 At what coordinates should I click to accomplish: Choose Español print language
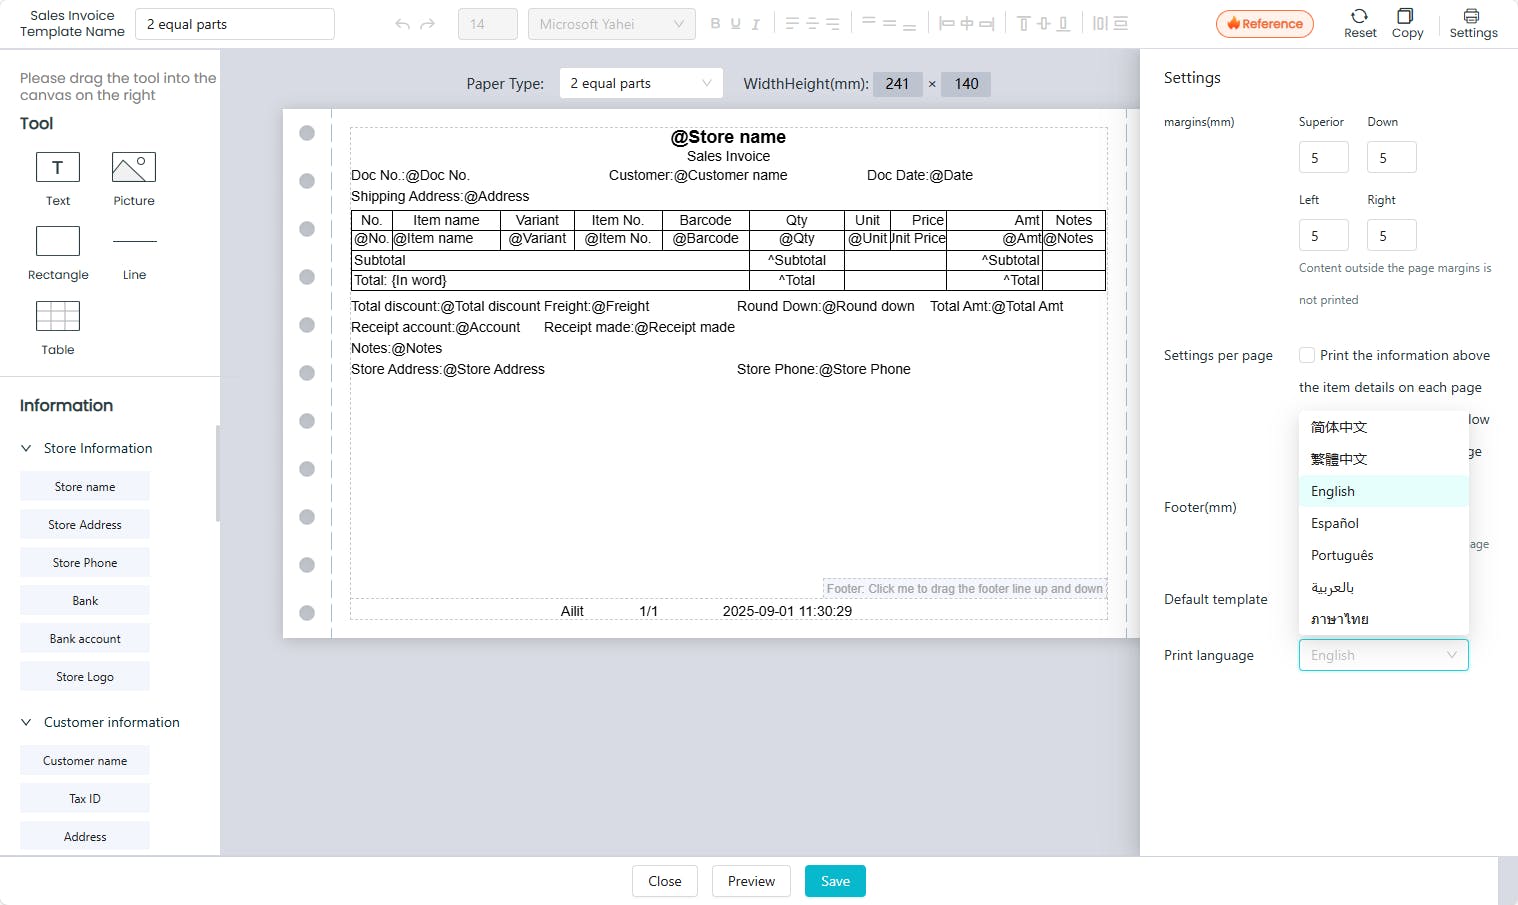tap(1383, 523)
